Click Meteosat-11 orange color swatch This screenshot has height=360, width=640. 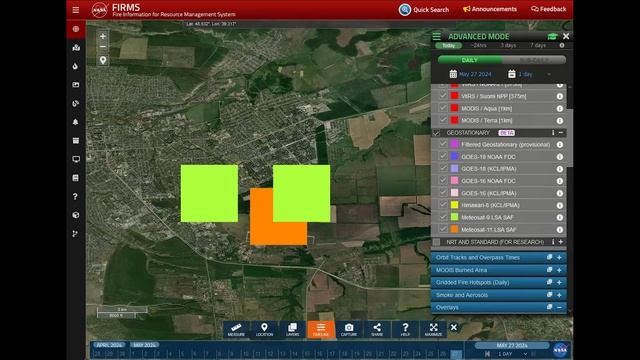point(454,229)
